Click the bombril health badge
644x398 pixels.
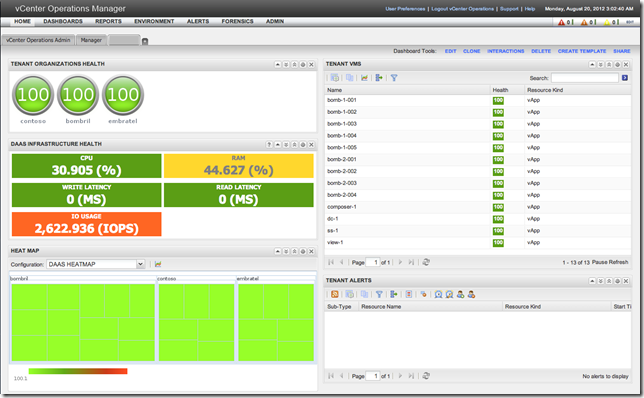pos(78,95)
